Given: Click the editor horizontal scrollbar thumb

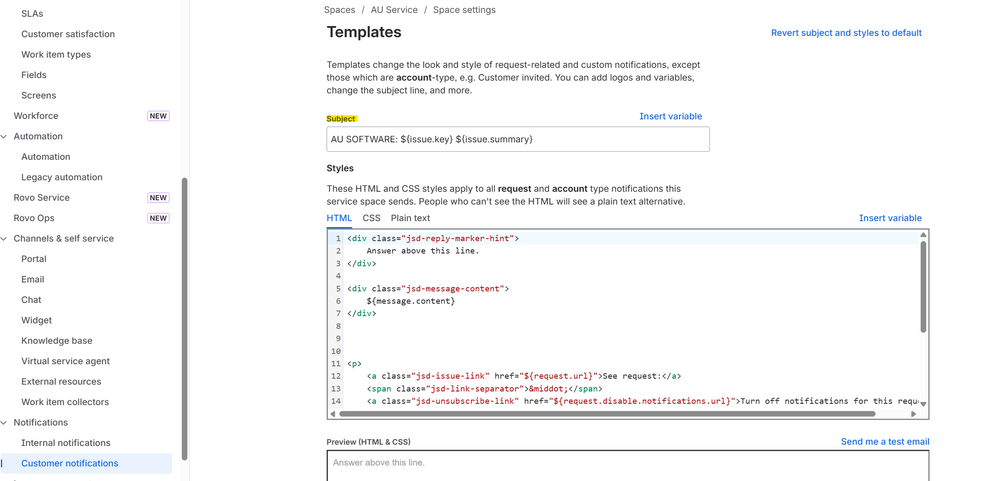Looking at the screenshot, I should pyautogui.click(x=607, y=413).
